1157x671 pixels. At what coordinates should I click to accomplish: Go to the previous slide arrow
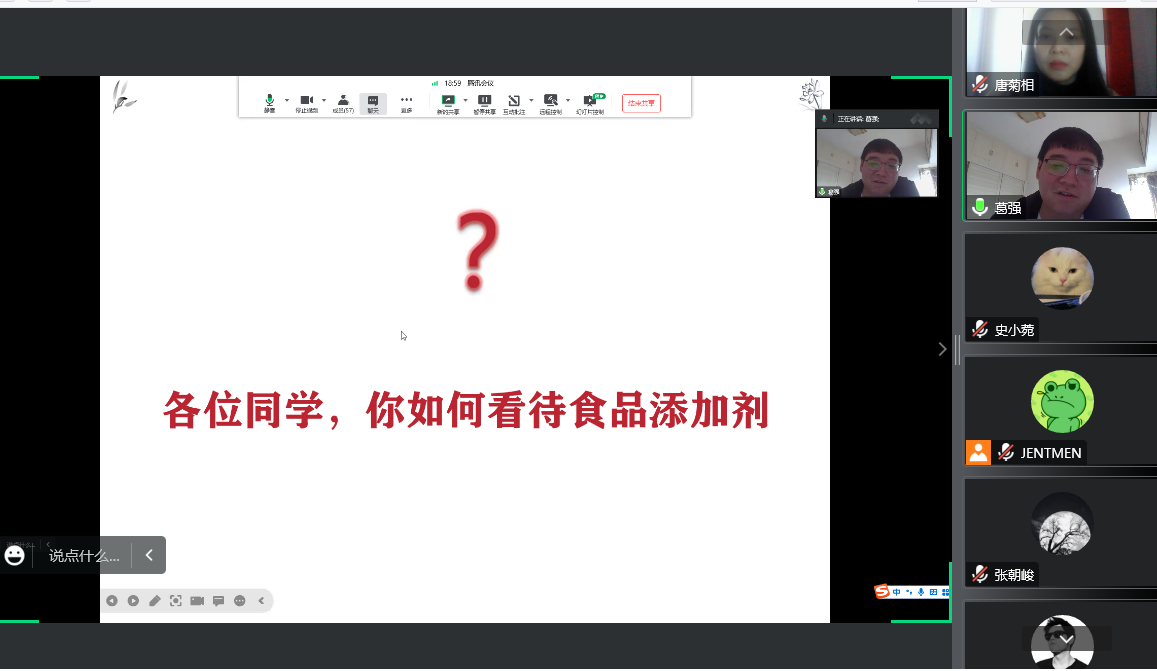click(112, 601)
